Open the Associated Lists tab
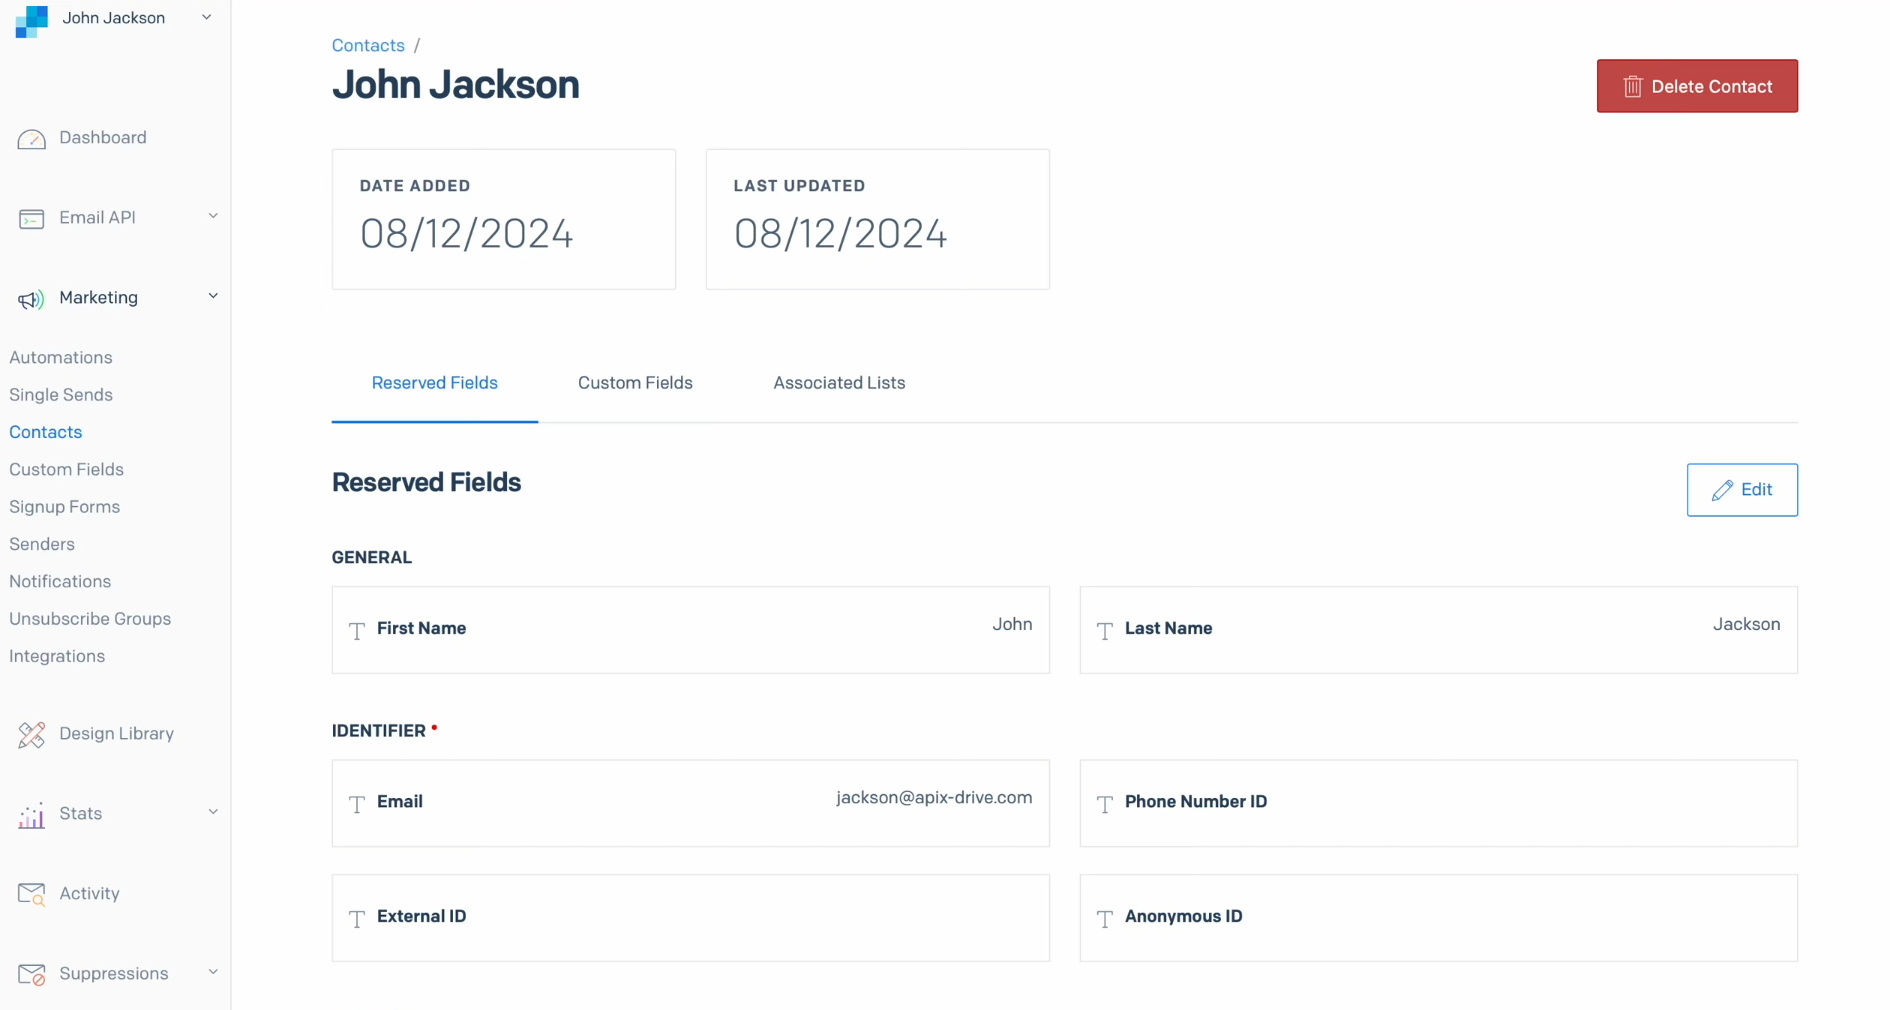Viewport: 1890px width, 1010px height. (x=839, y=383)
